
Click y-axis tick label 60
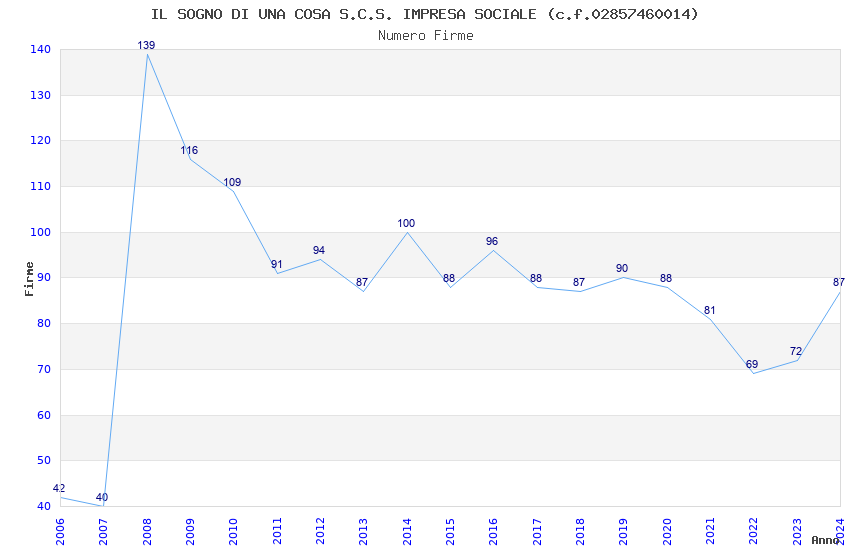click(44, 416)
